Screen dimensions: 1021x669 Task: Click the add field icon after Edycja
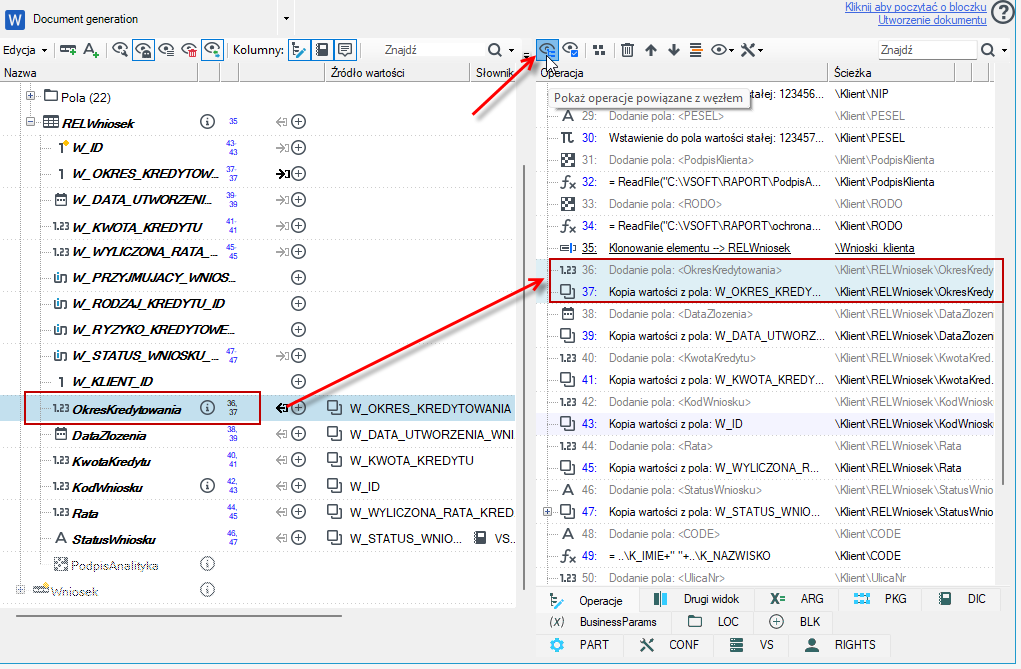coord(68,50)
